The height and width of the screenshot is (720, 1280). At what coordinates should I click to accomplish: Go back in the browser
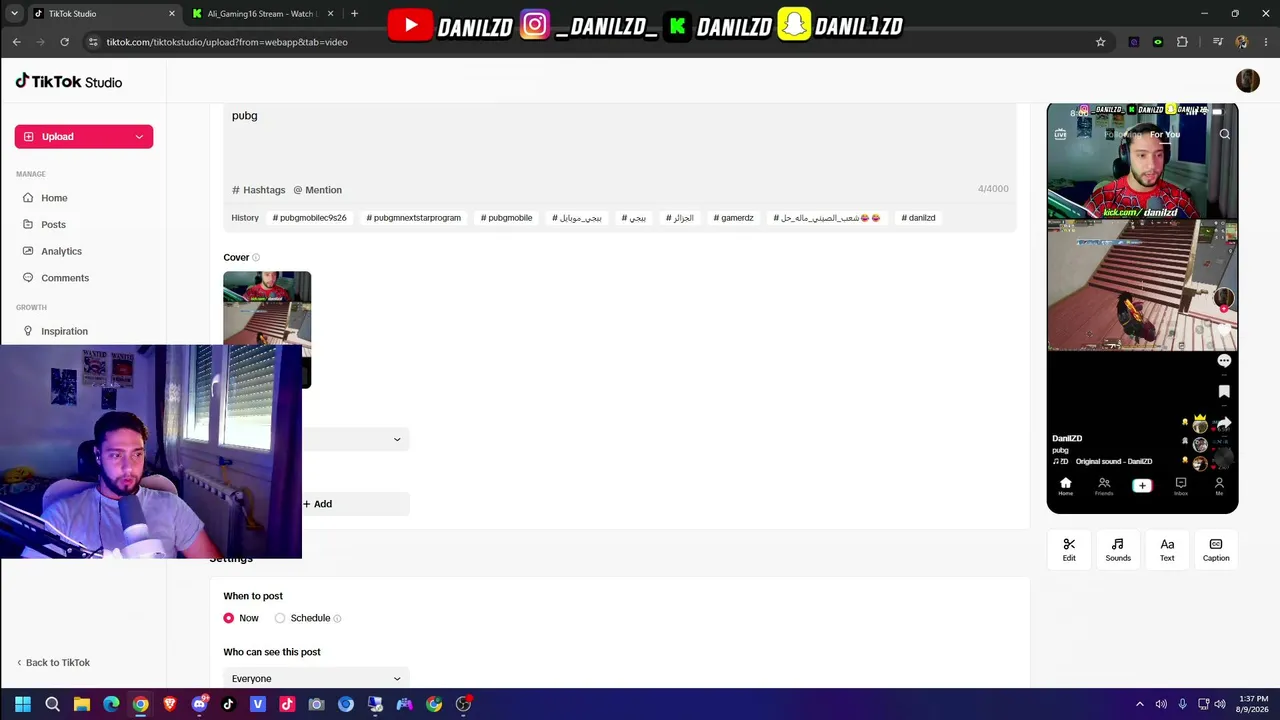(x=16, y=42)
